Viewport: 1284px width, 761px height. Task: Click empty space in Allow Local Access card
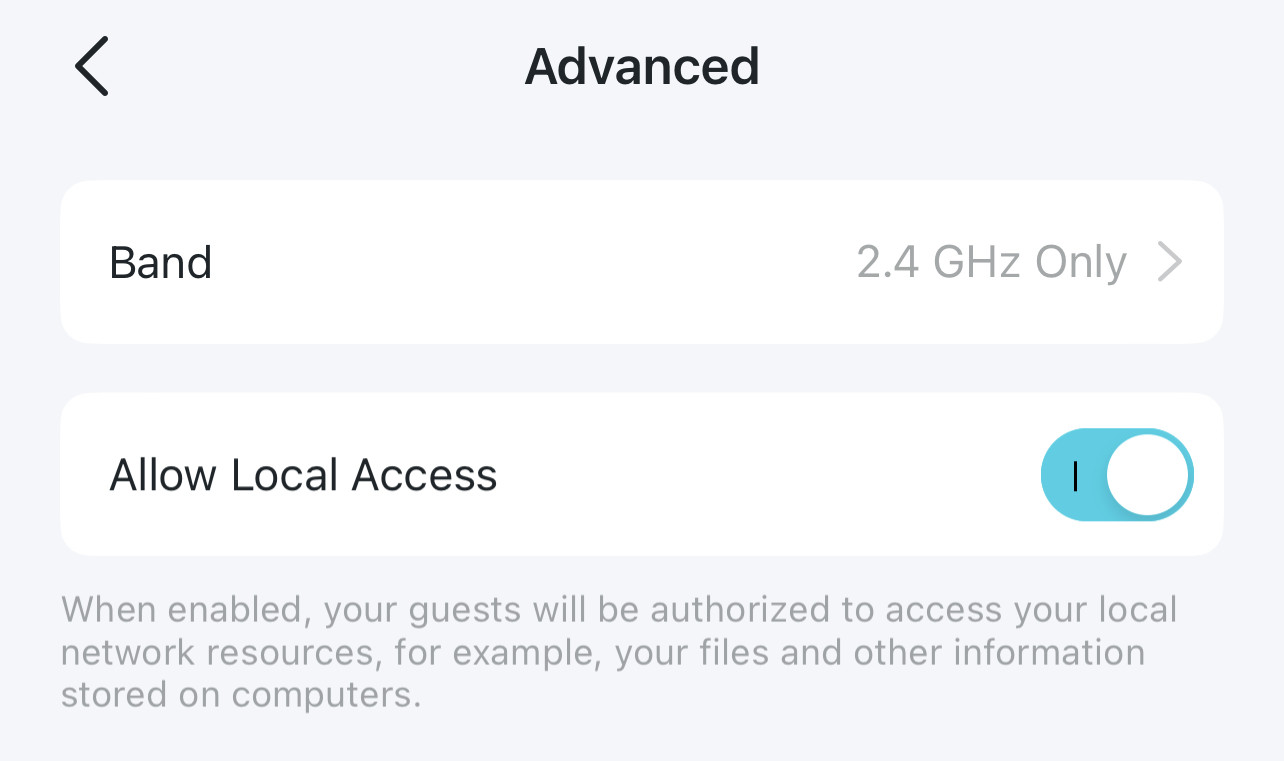pos(770,475)
